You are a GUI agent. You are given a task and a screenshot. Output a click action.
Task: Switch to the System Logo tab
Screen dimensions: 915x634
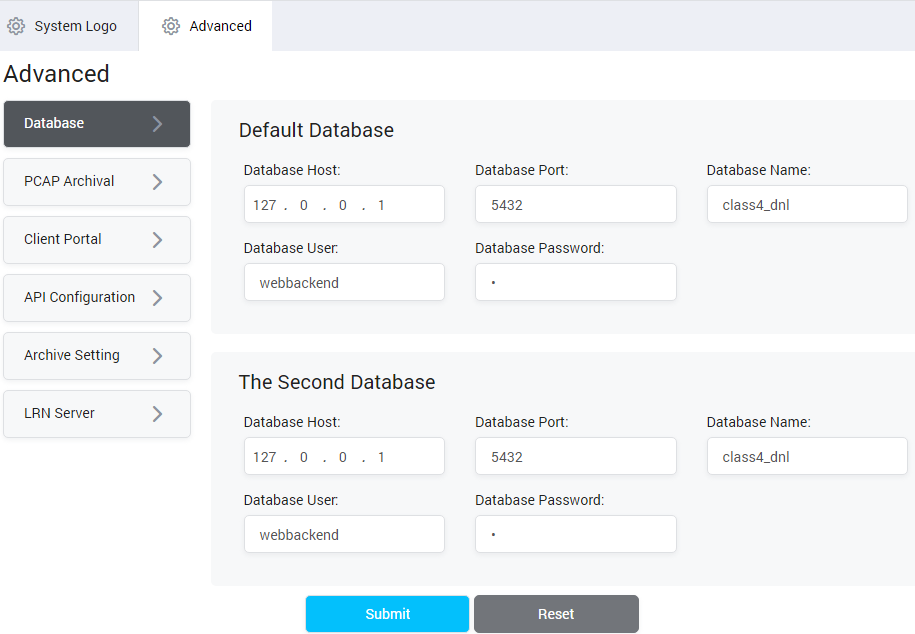click(75, 26)
